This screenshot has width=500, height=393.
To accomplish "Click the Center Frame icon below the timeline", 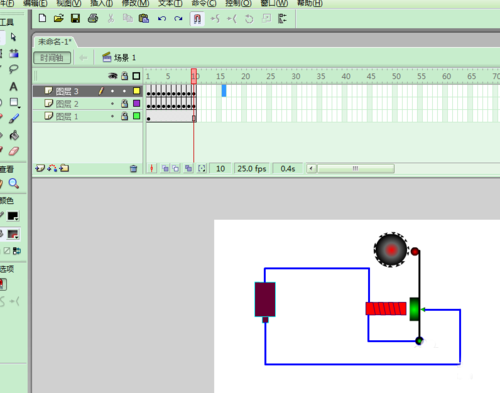I will (x=152, y=169).
